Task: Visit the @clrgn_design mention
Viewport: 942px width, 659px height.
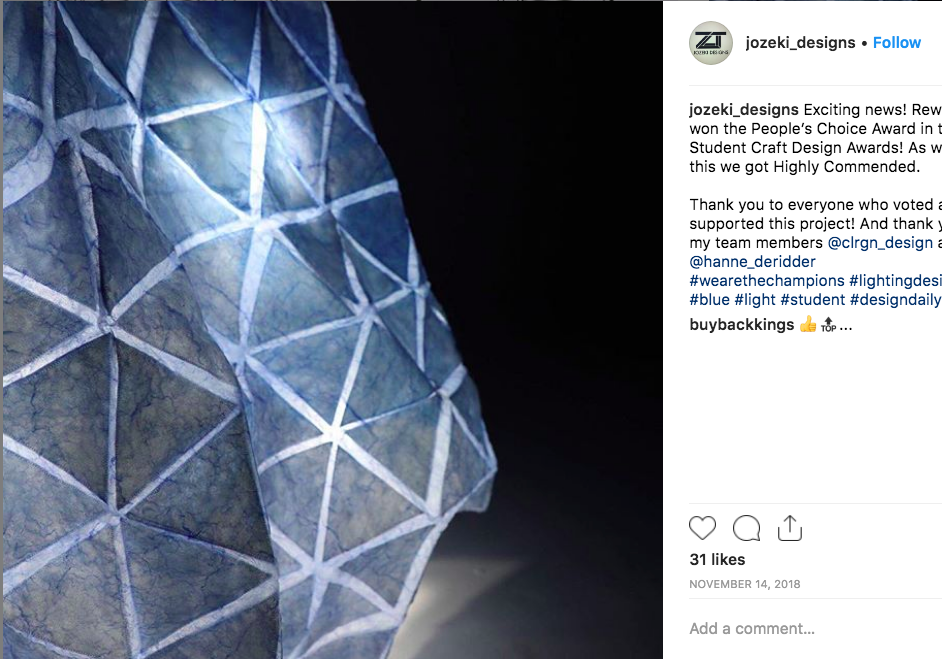Action: tap(880, 243)
